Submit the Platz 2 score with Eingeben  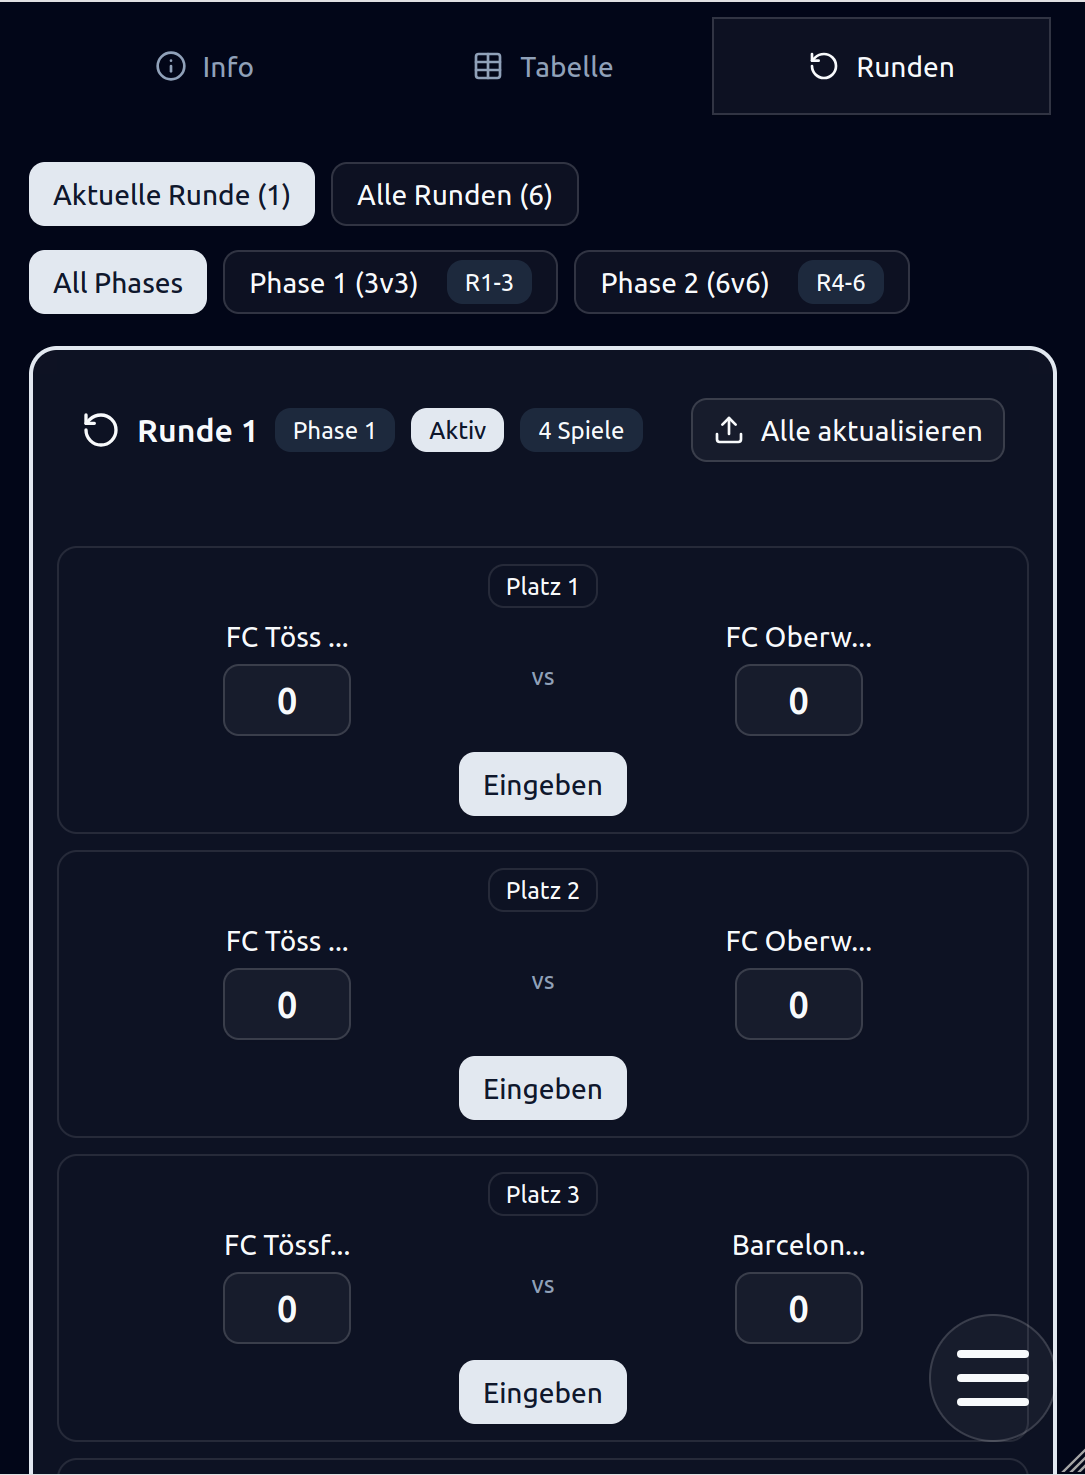point(543,1088)
